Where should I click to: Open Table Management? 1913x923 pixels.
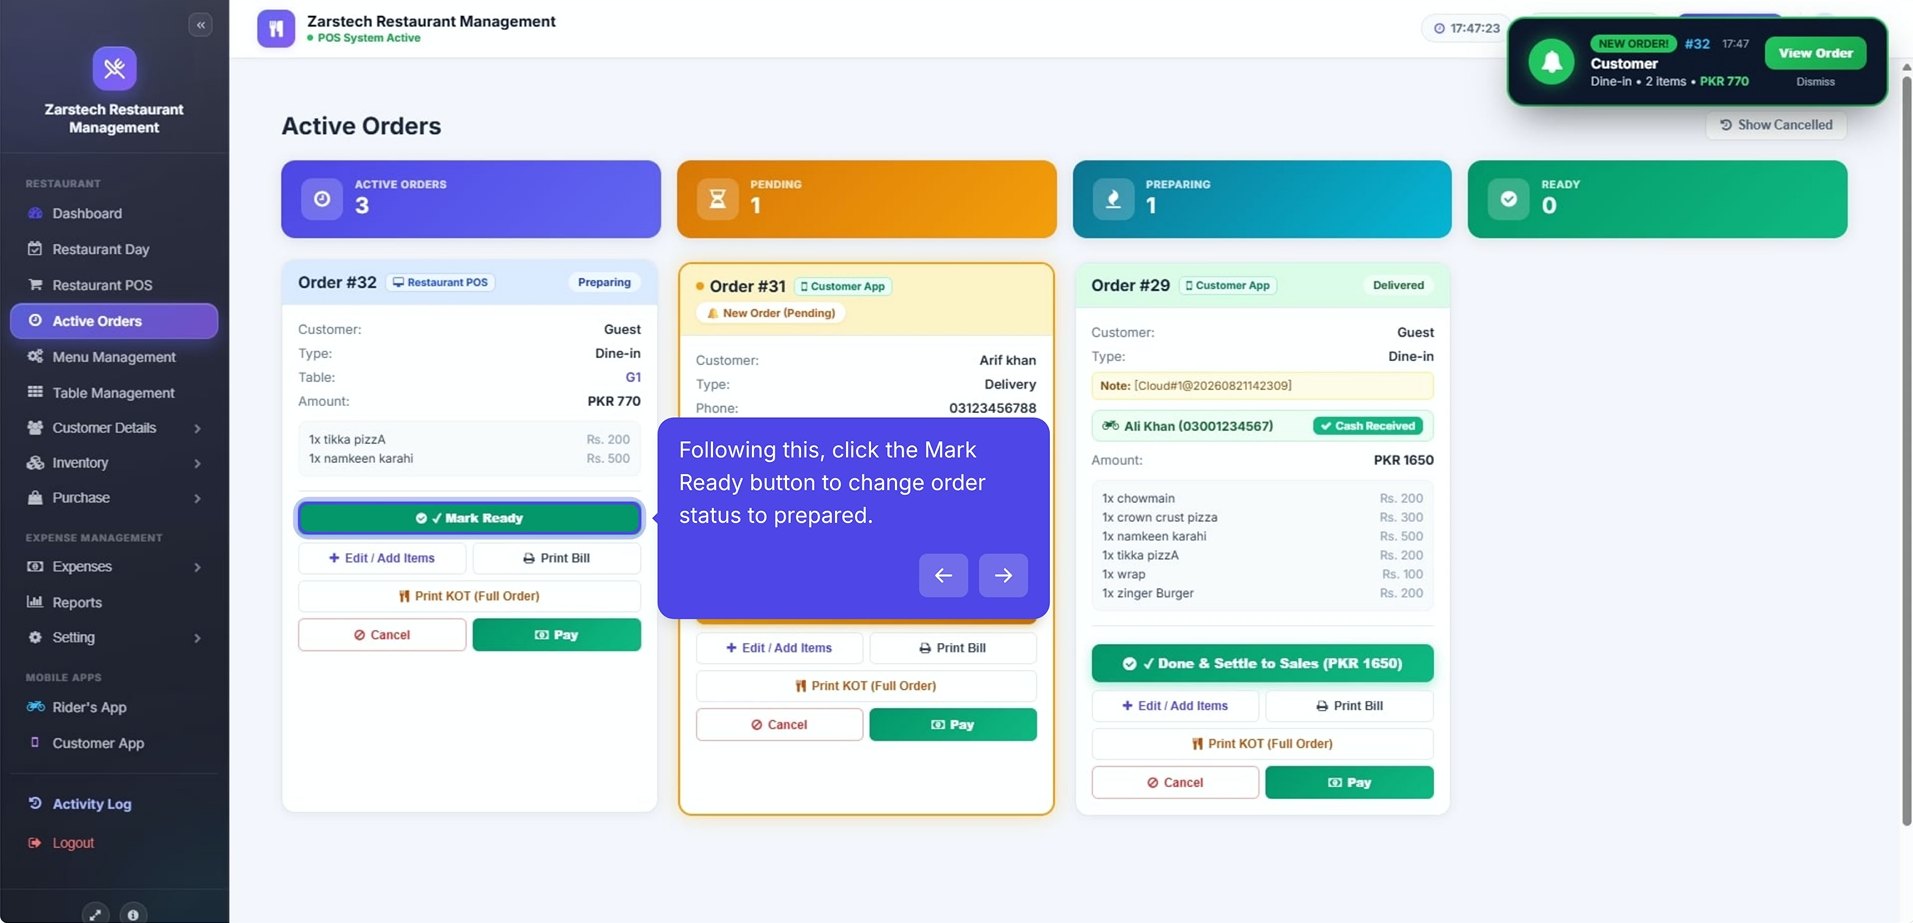tap(114, 393)
